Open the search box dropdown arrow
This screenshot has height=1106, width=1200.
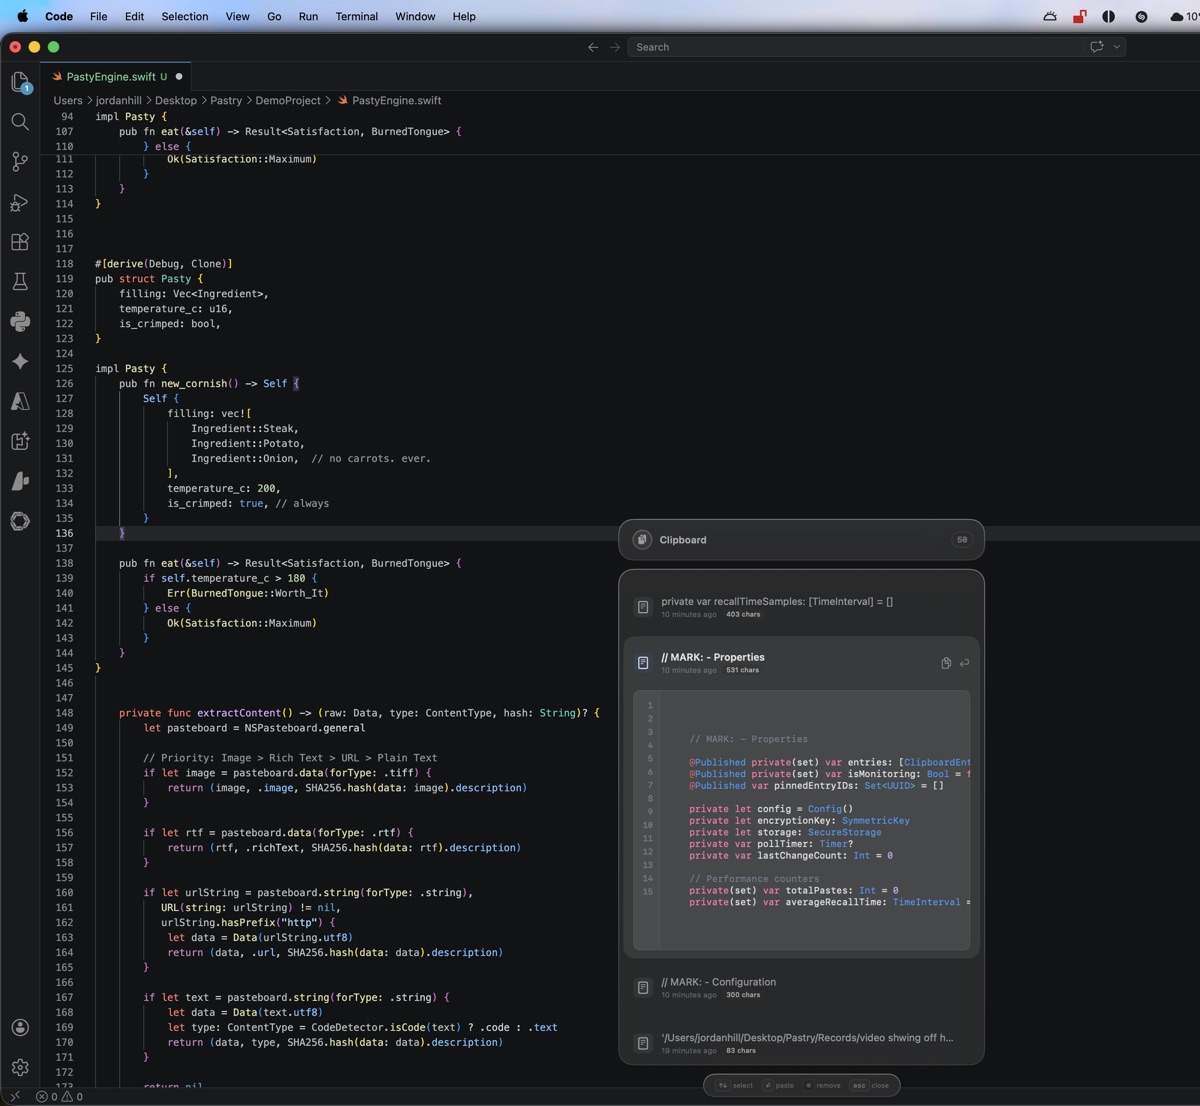click(x=1115, y=47)
